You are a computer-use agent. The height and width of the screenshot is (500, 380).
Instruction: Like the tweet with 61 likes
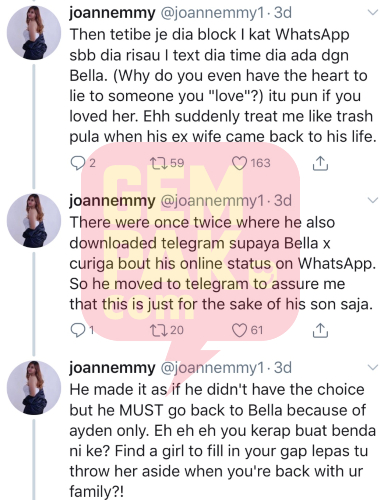239,330
